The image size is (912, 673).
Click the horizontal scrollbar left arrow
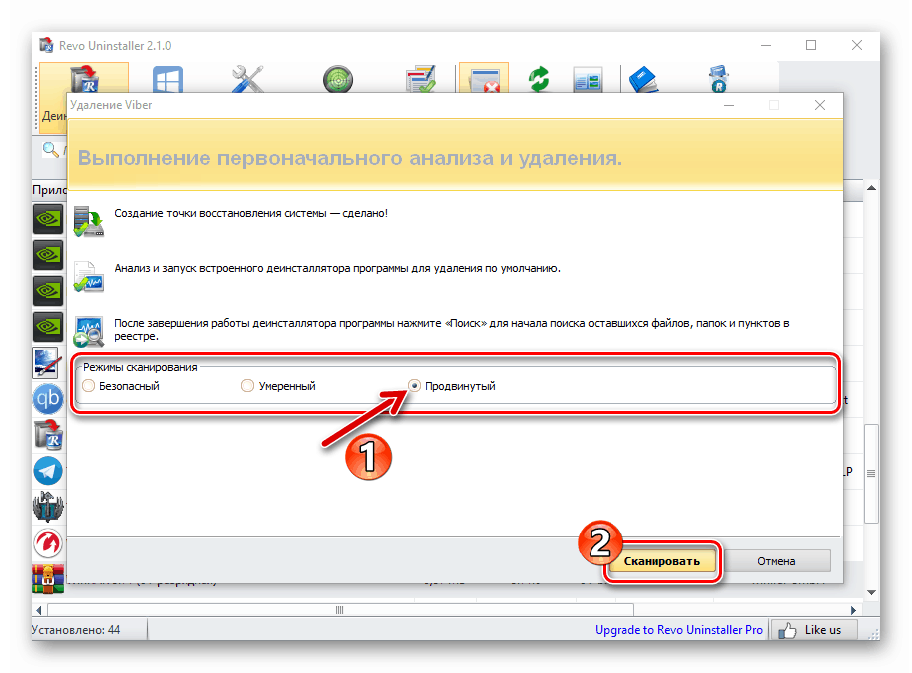tap(38, 610)
